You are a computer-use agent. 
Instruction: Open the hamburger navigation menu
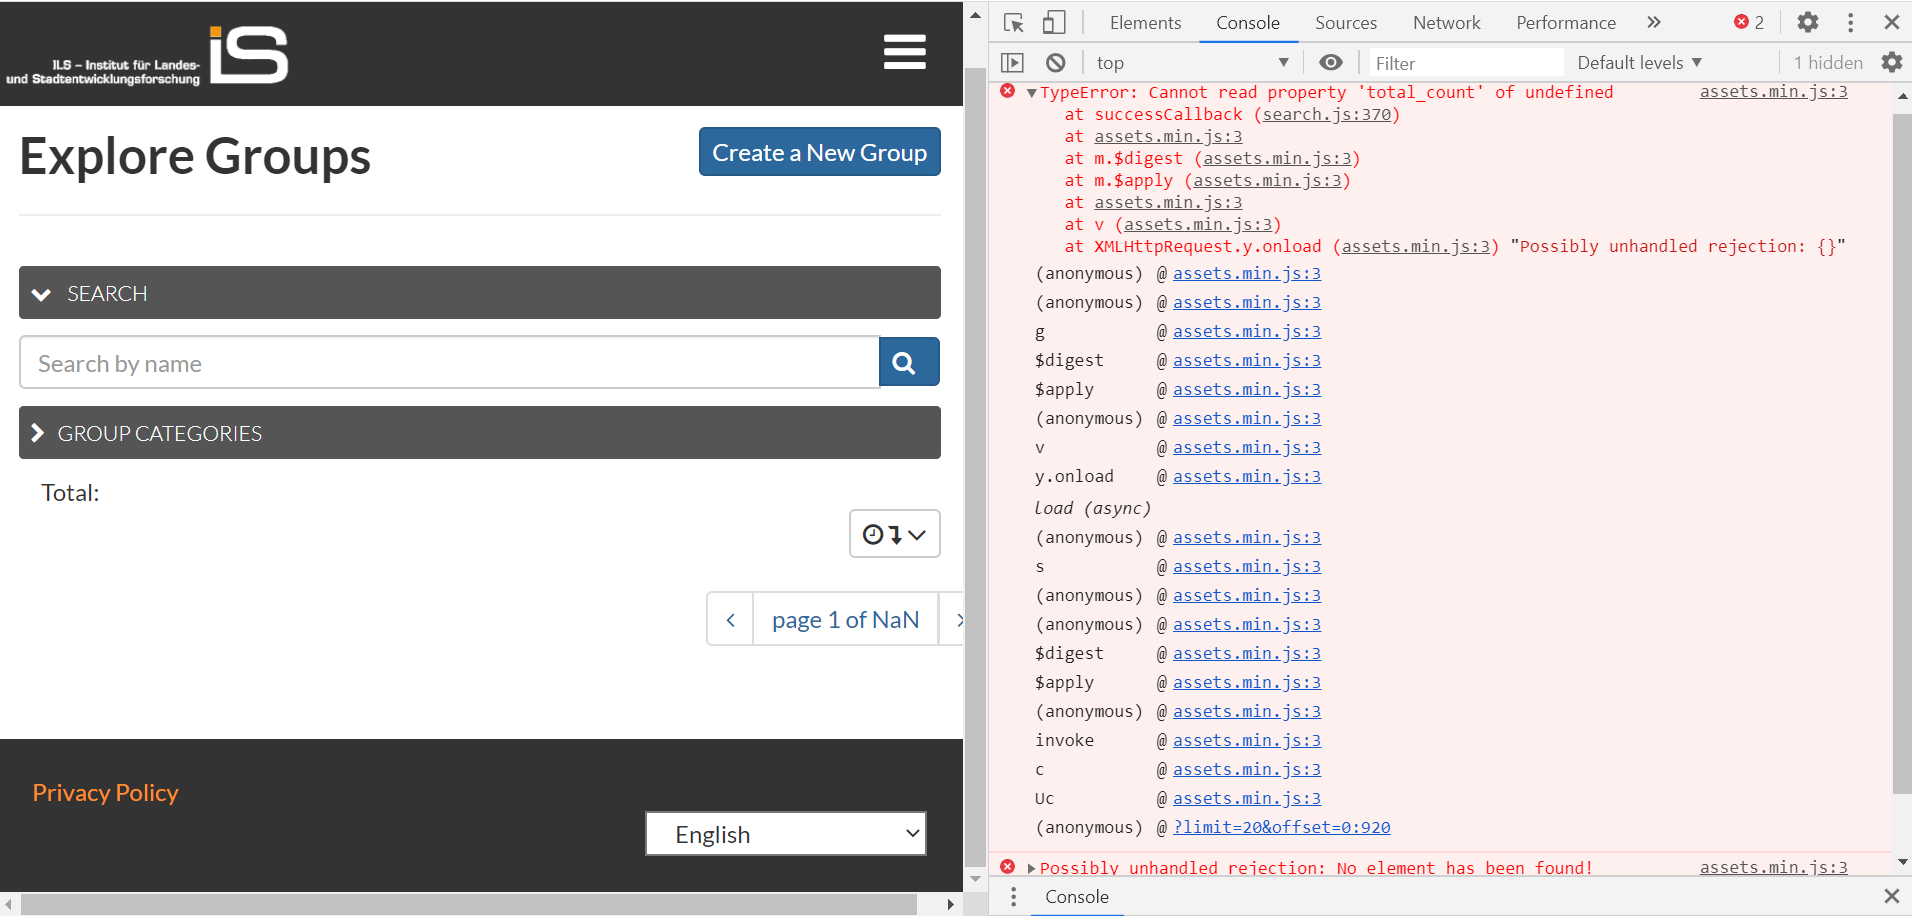pyautogui.click(x=904, y=52)
